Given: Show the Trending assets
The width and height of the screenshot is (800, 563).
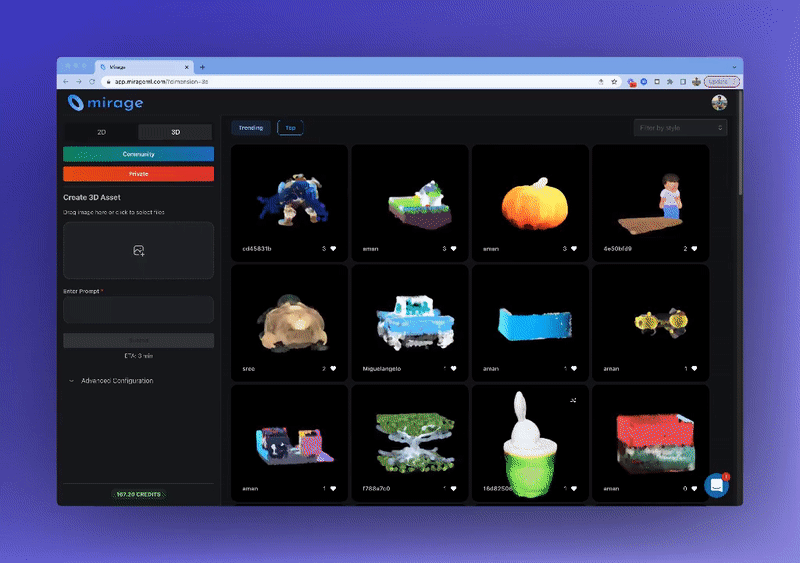Looking at the screenshot, I should (251, 128).
